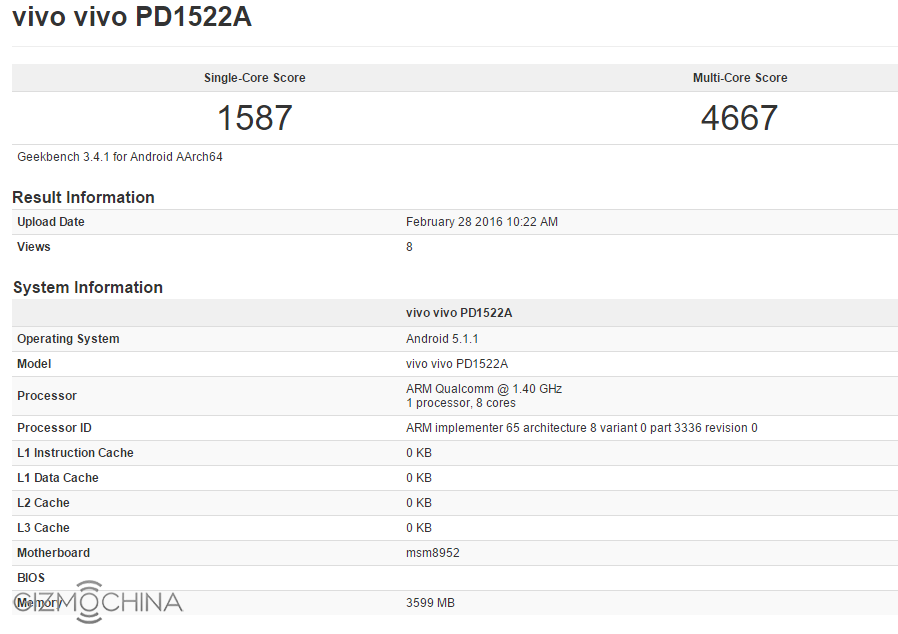Click the Processor ID row label
The image size is (898, 634).
point(54,428)
